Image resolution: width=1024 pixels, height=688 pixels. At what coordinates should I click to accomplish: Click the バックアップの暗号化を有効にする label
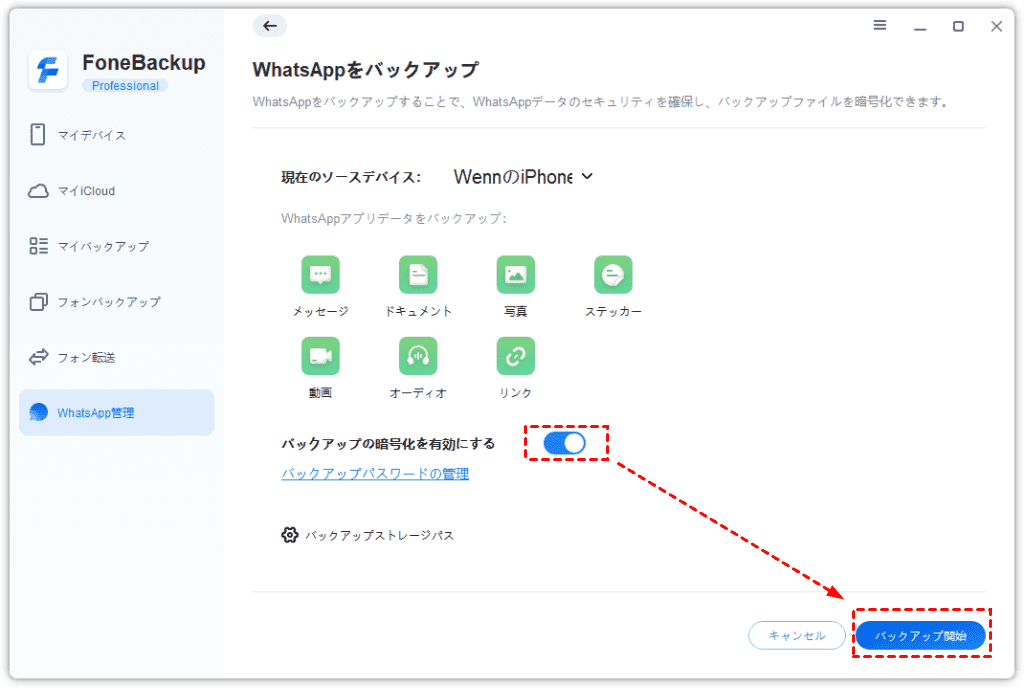coord(388,444)
